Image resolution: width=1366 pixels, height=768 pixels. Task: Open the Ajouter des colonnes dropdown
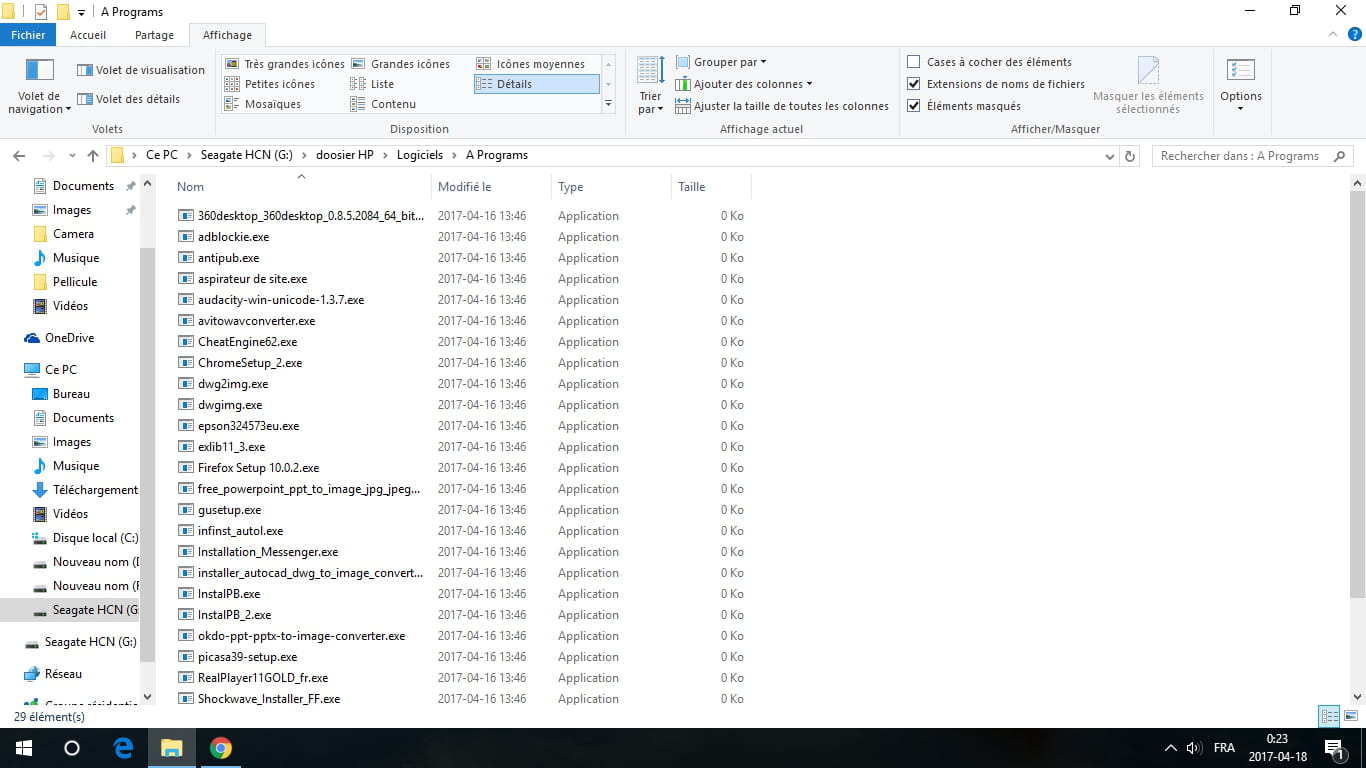[x=744, y=84]
